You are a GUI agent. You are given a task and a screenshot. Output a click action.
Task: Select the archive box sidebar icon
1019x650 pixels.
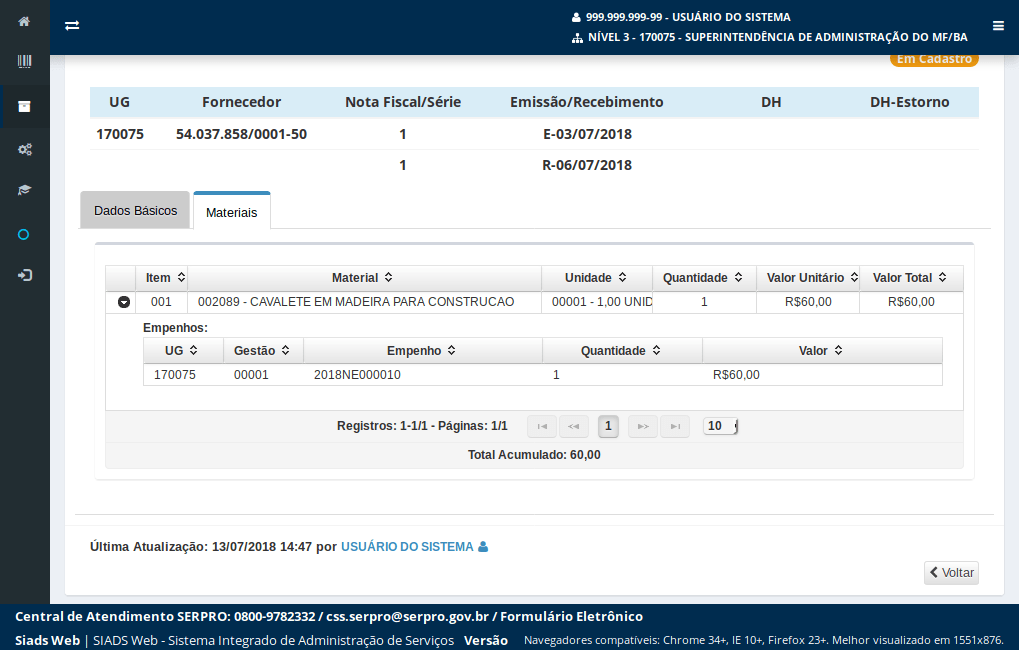point(24,107)
